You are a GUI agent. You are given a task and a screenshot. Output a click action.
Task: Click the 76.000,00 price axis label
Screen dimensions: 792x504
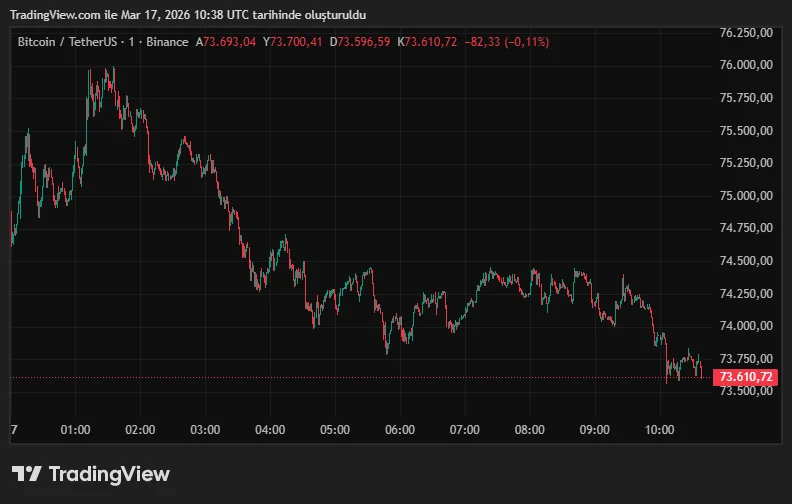coord(747,65)
